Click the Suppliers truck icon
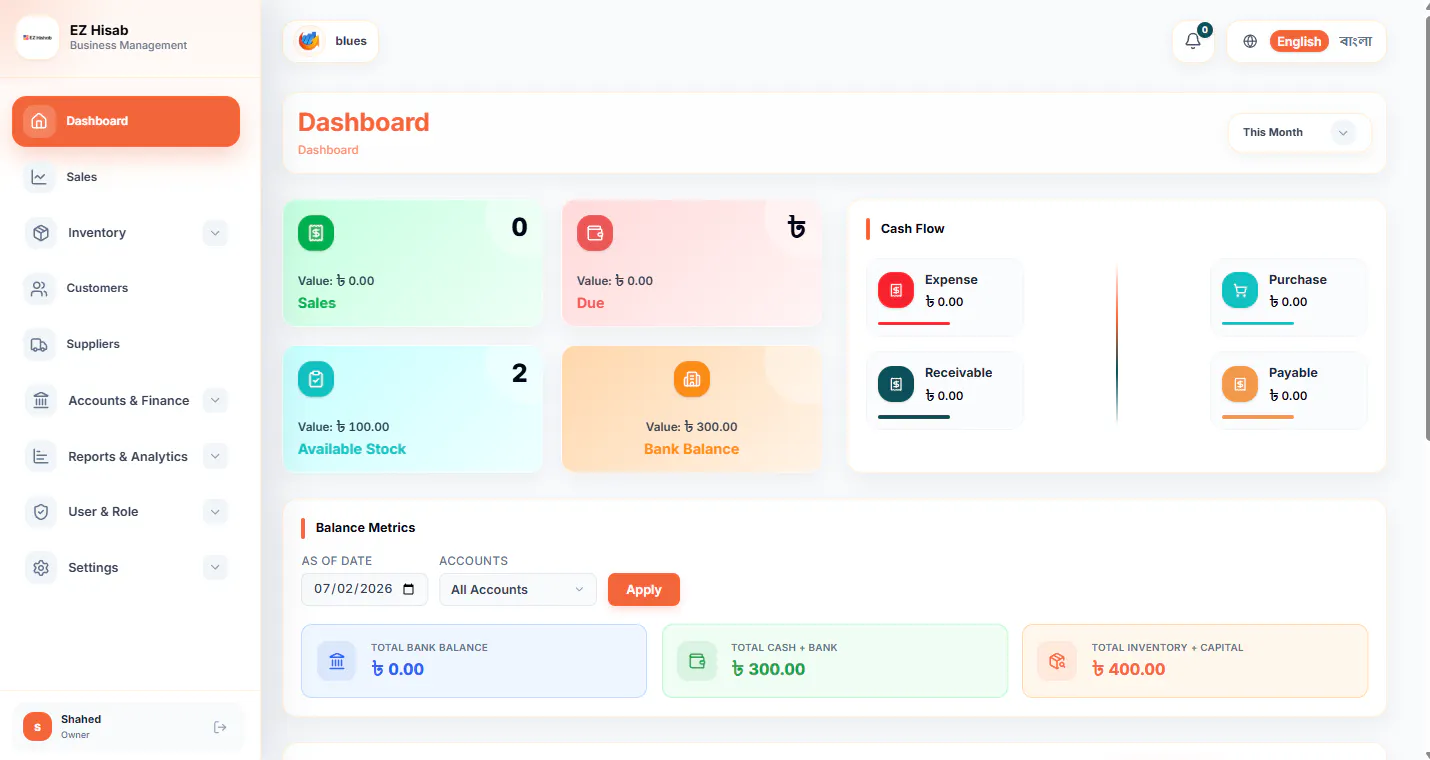 39,344
